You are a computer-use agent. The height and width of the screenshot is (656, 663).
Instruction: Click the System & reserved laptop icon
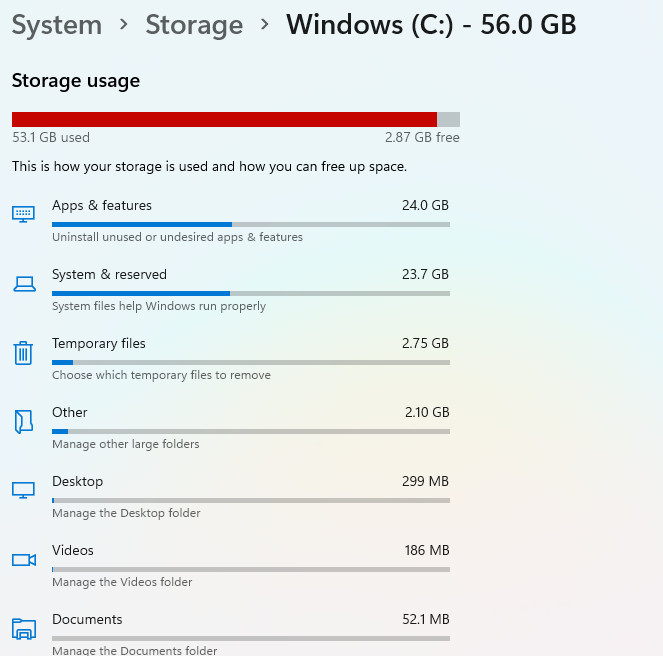pyautogui.click(x=23, y=284)
